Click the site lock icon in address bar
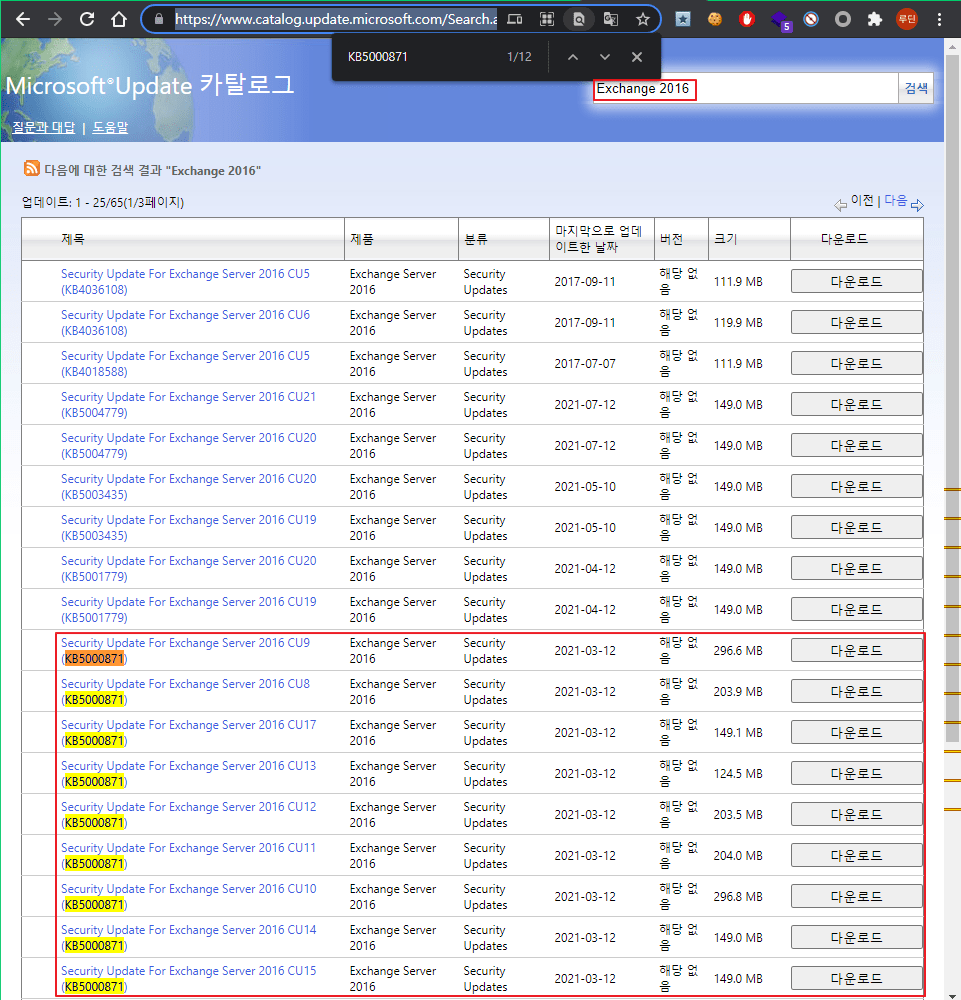 point(159,19)
